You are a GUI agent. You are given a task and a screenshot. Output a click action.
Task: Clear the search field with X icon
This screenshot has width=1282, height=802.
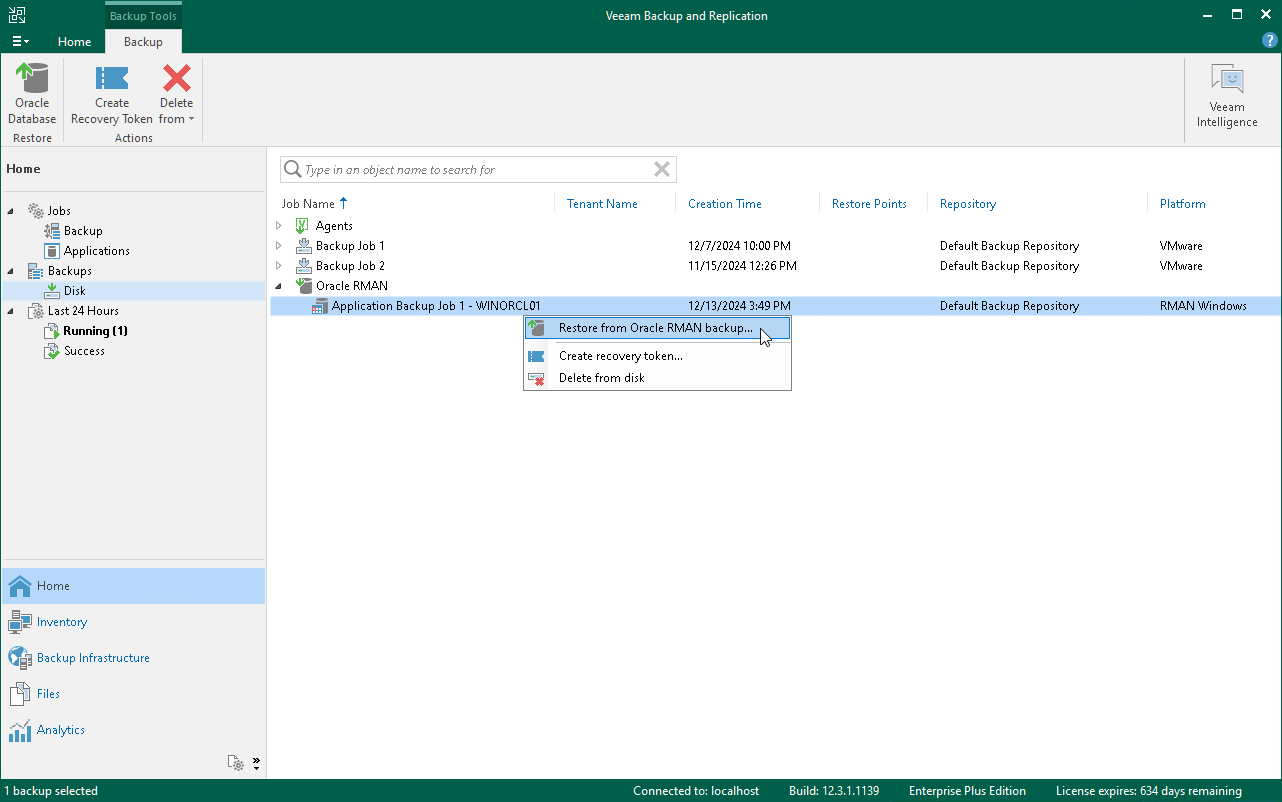(661, 170)
